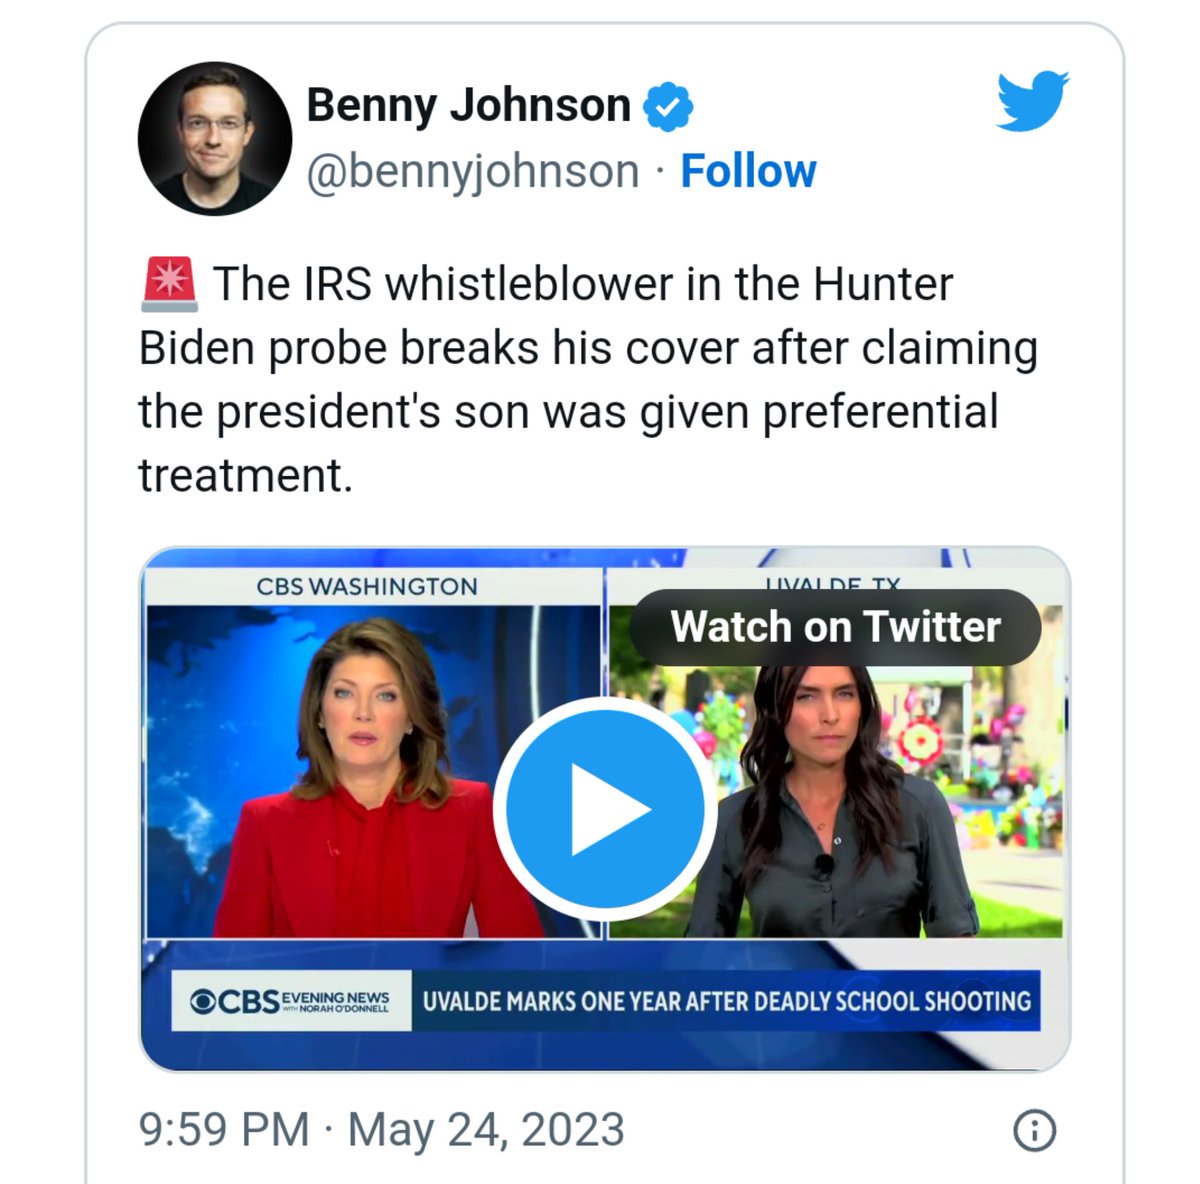Open the Benny Johnson display name

468,106
